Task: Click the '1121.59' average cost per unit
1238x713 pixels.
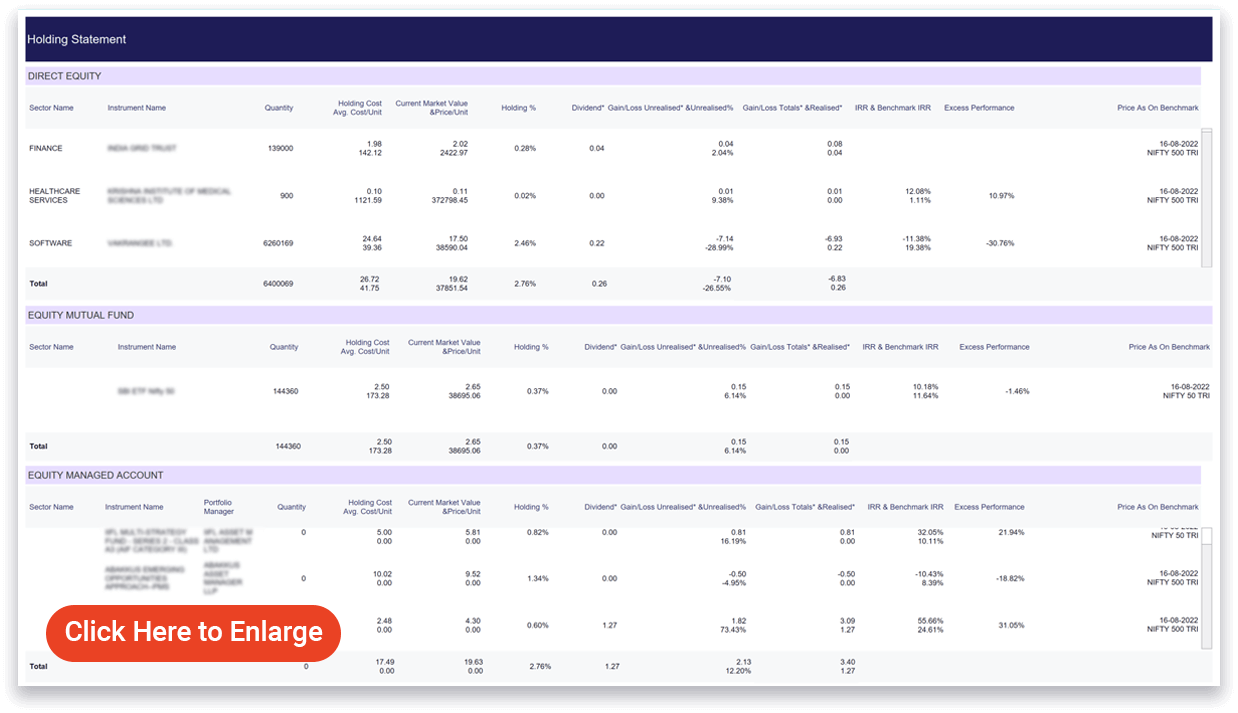Action: pos(367,201)
